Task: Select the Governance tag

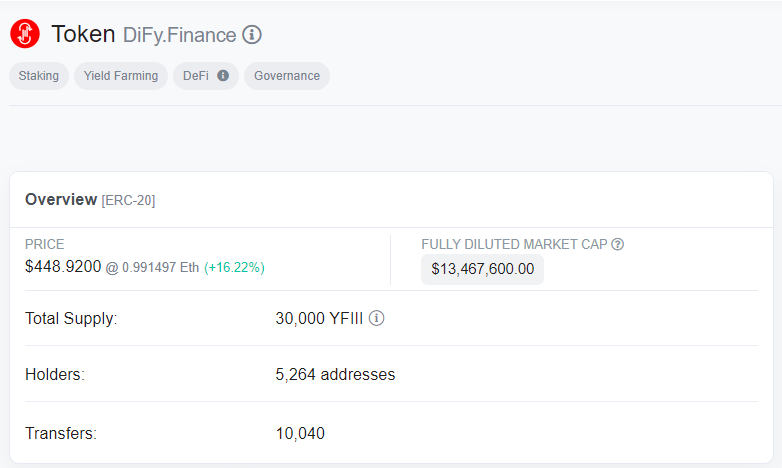Action: (287, 76)
